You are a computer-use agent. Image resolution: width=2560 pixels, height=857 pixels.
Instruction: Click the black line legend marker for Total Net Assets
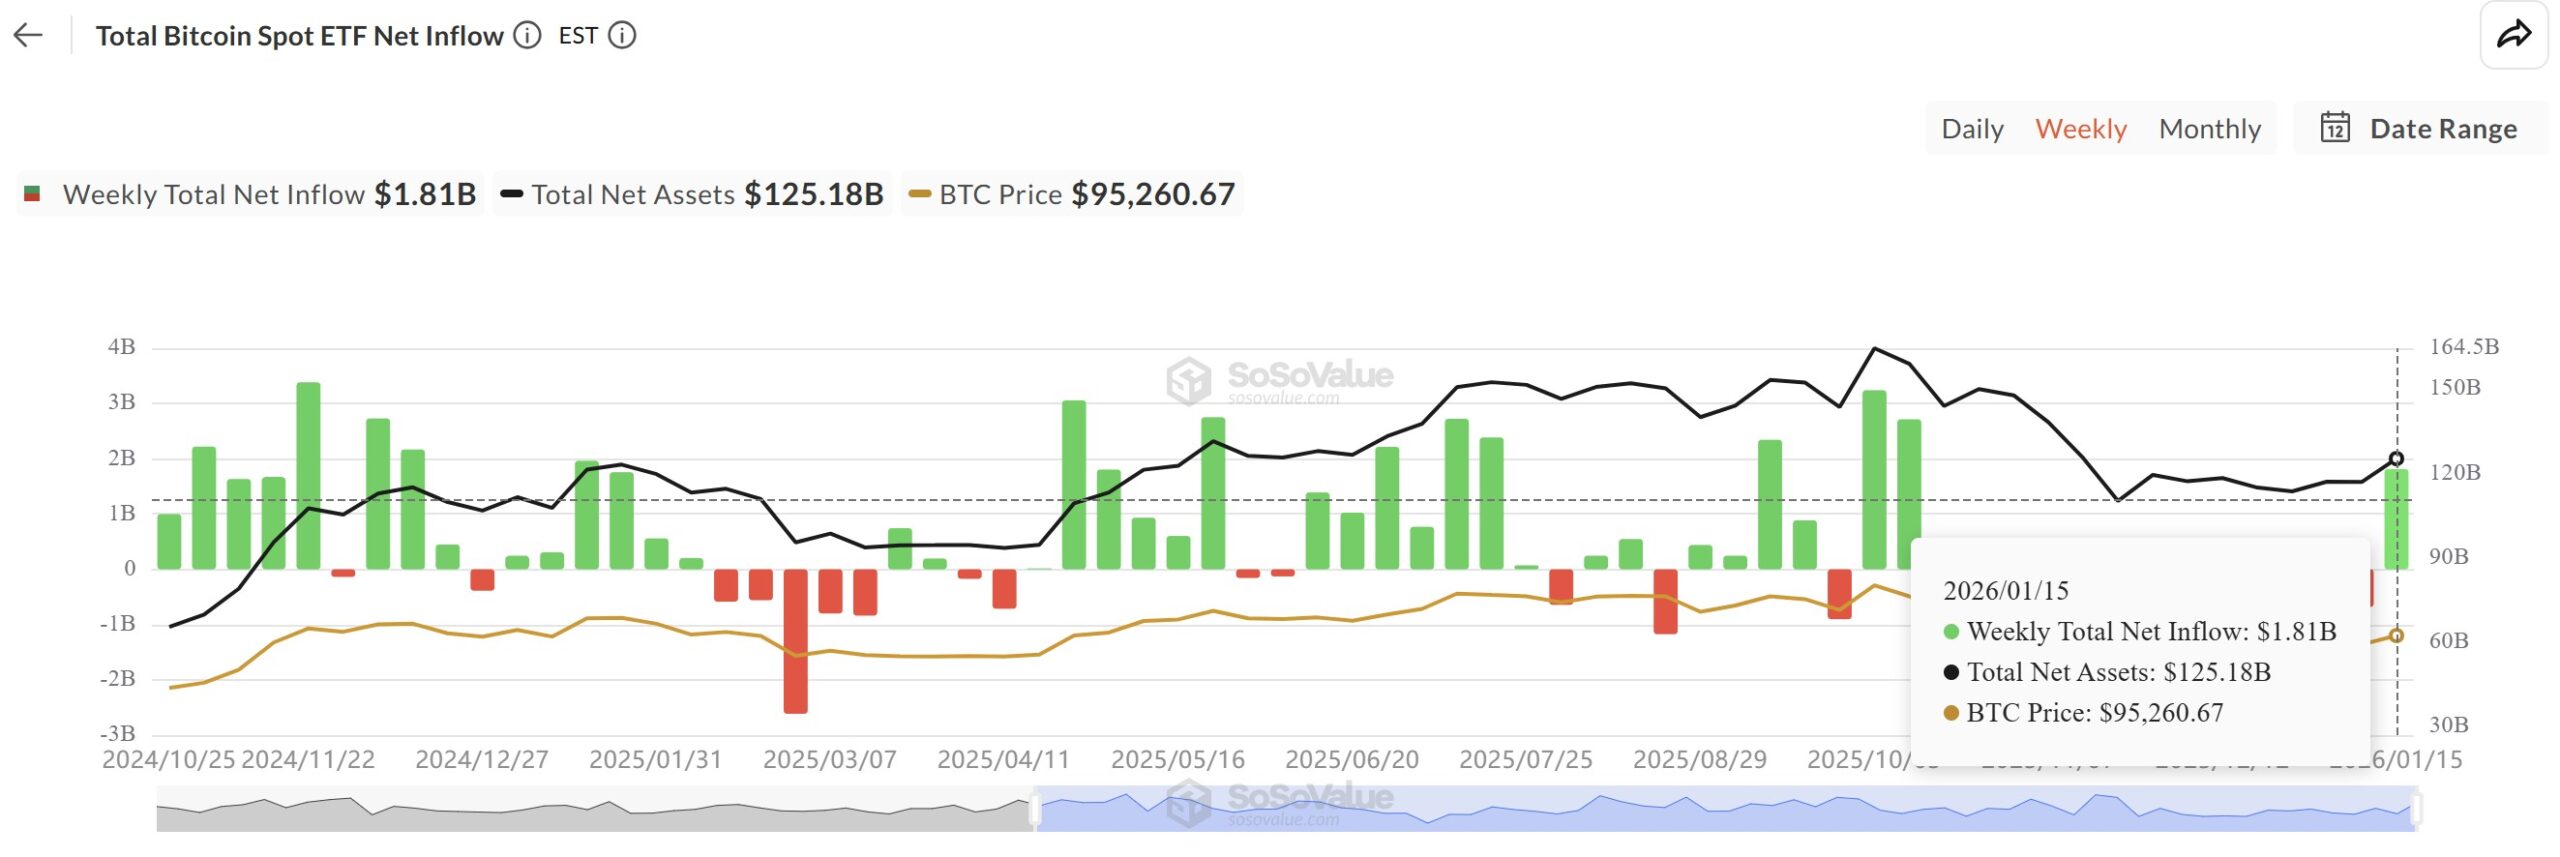click(512, 194)
